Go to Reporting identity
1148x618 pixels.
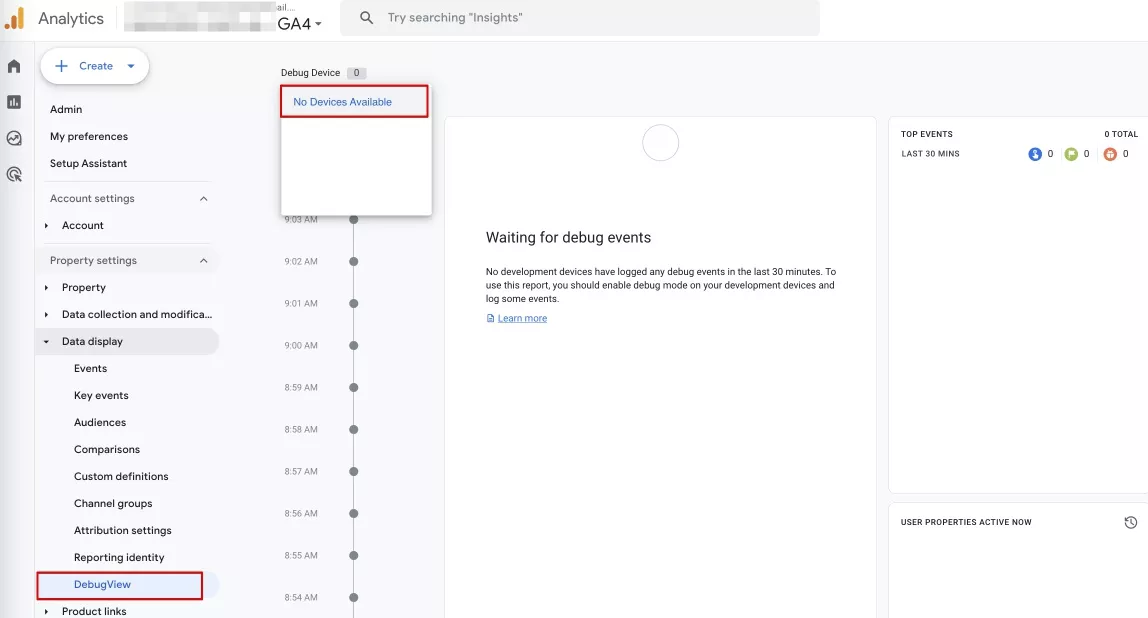pos(119,557)
